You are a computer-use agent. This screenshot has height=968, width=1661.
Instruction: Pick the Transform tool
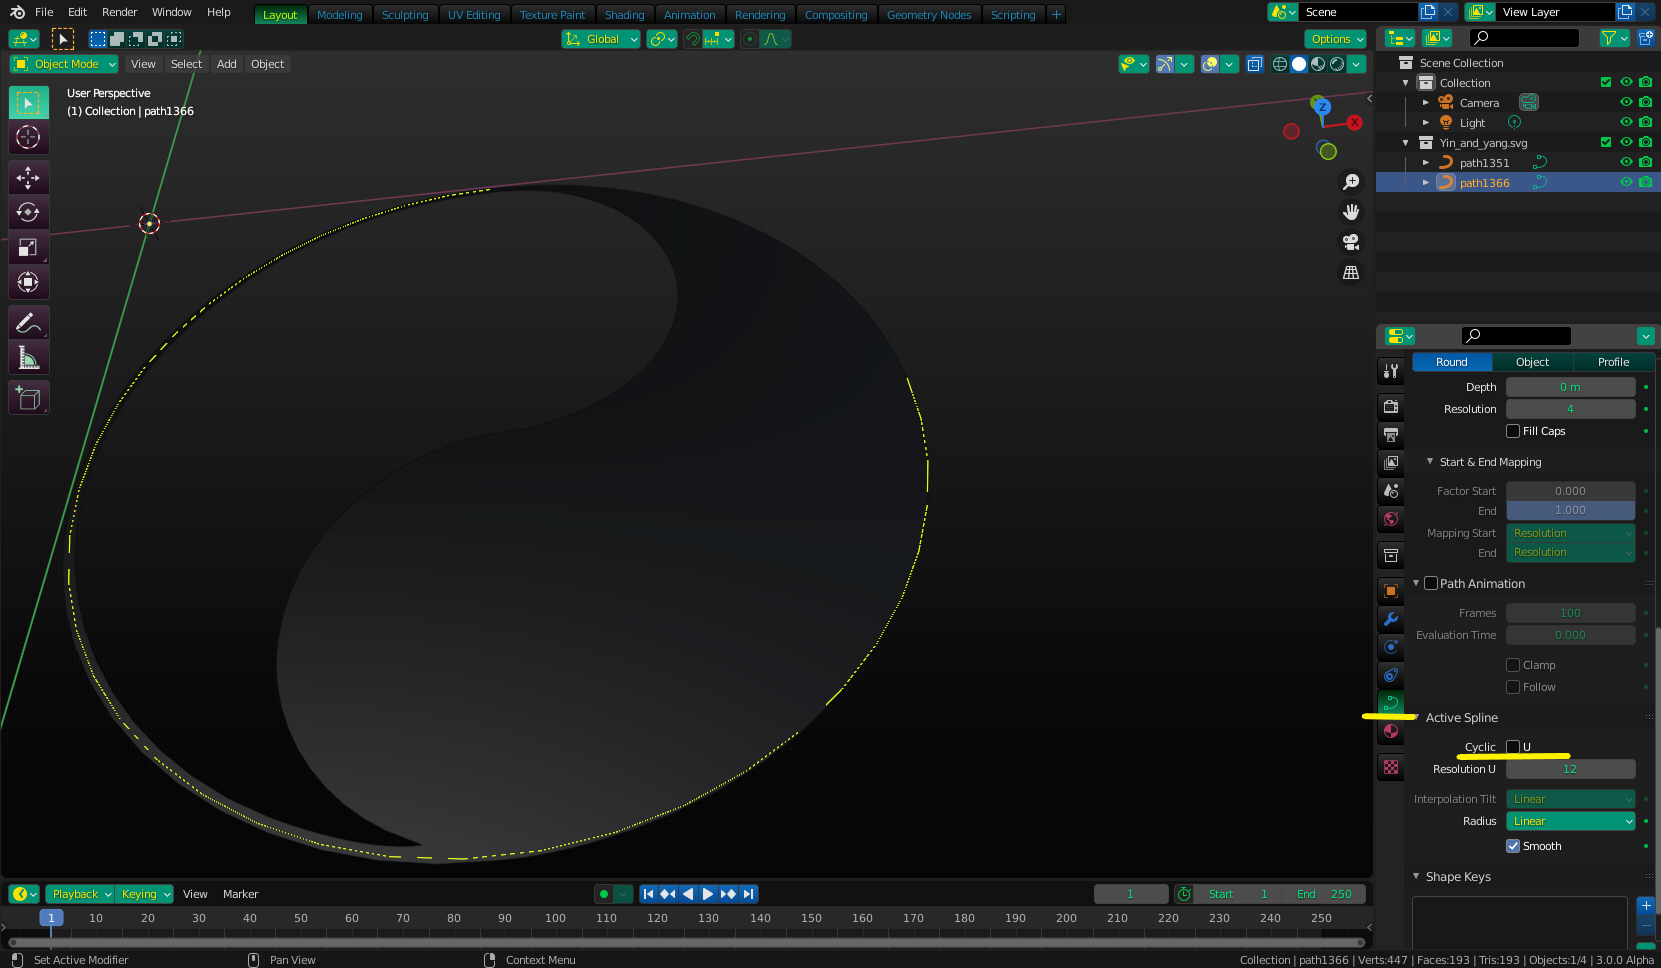(x=29, y=282)
